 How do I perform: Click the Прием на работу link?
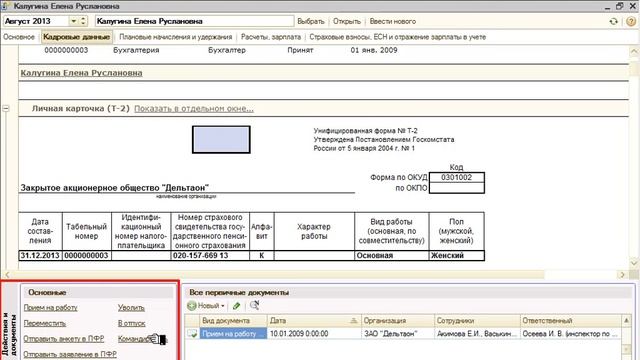[51, 308]
